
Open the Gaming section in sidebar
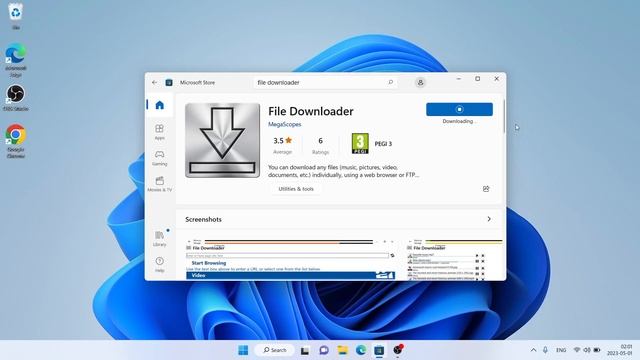[160, 158]
